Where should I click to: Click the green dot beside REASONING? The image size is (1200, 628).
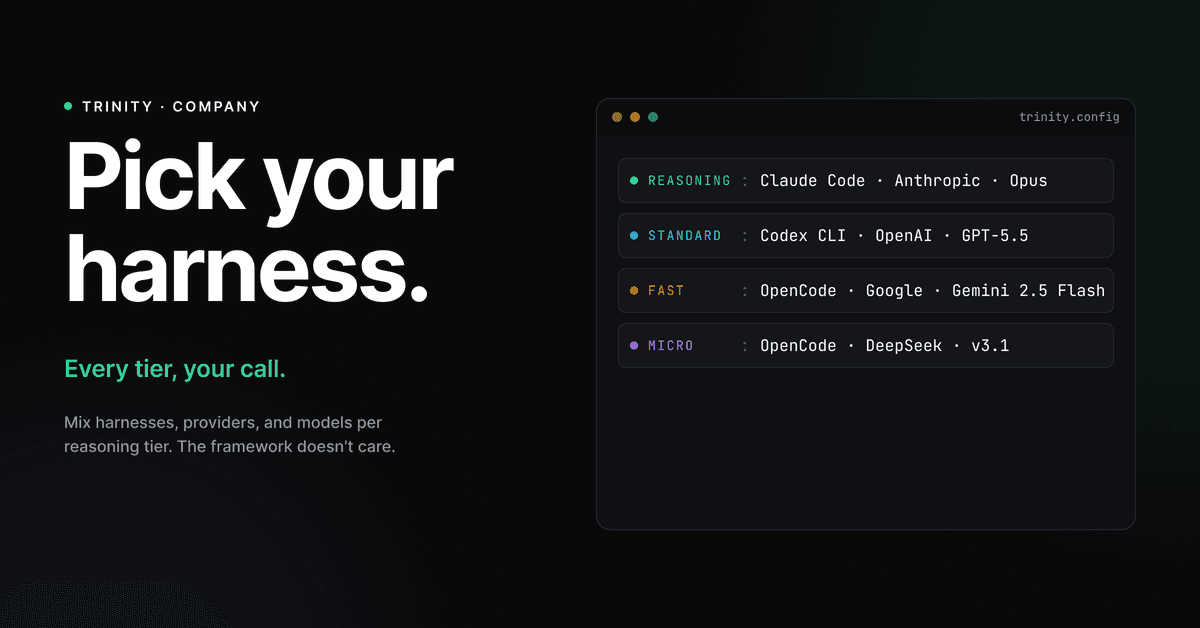tap(634, 181)
